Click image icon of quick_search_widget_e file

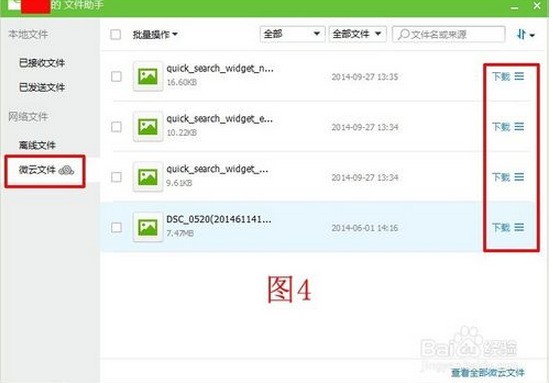pos(148,127)
